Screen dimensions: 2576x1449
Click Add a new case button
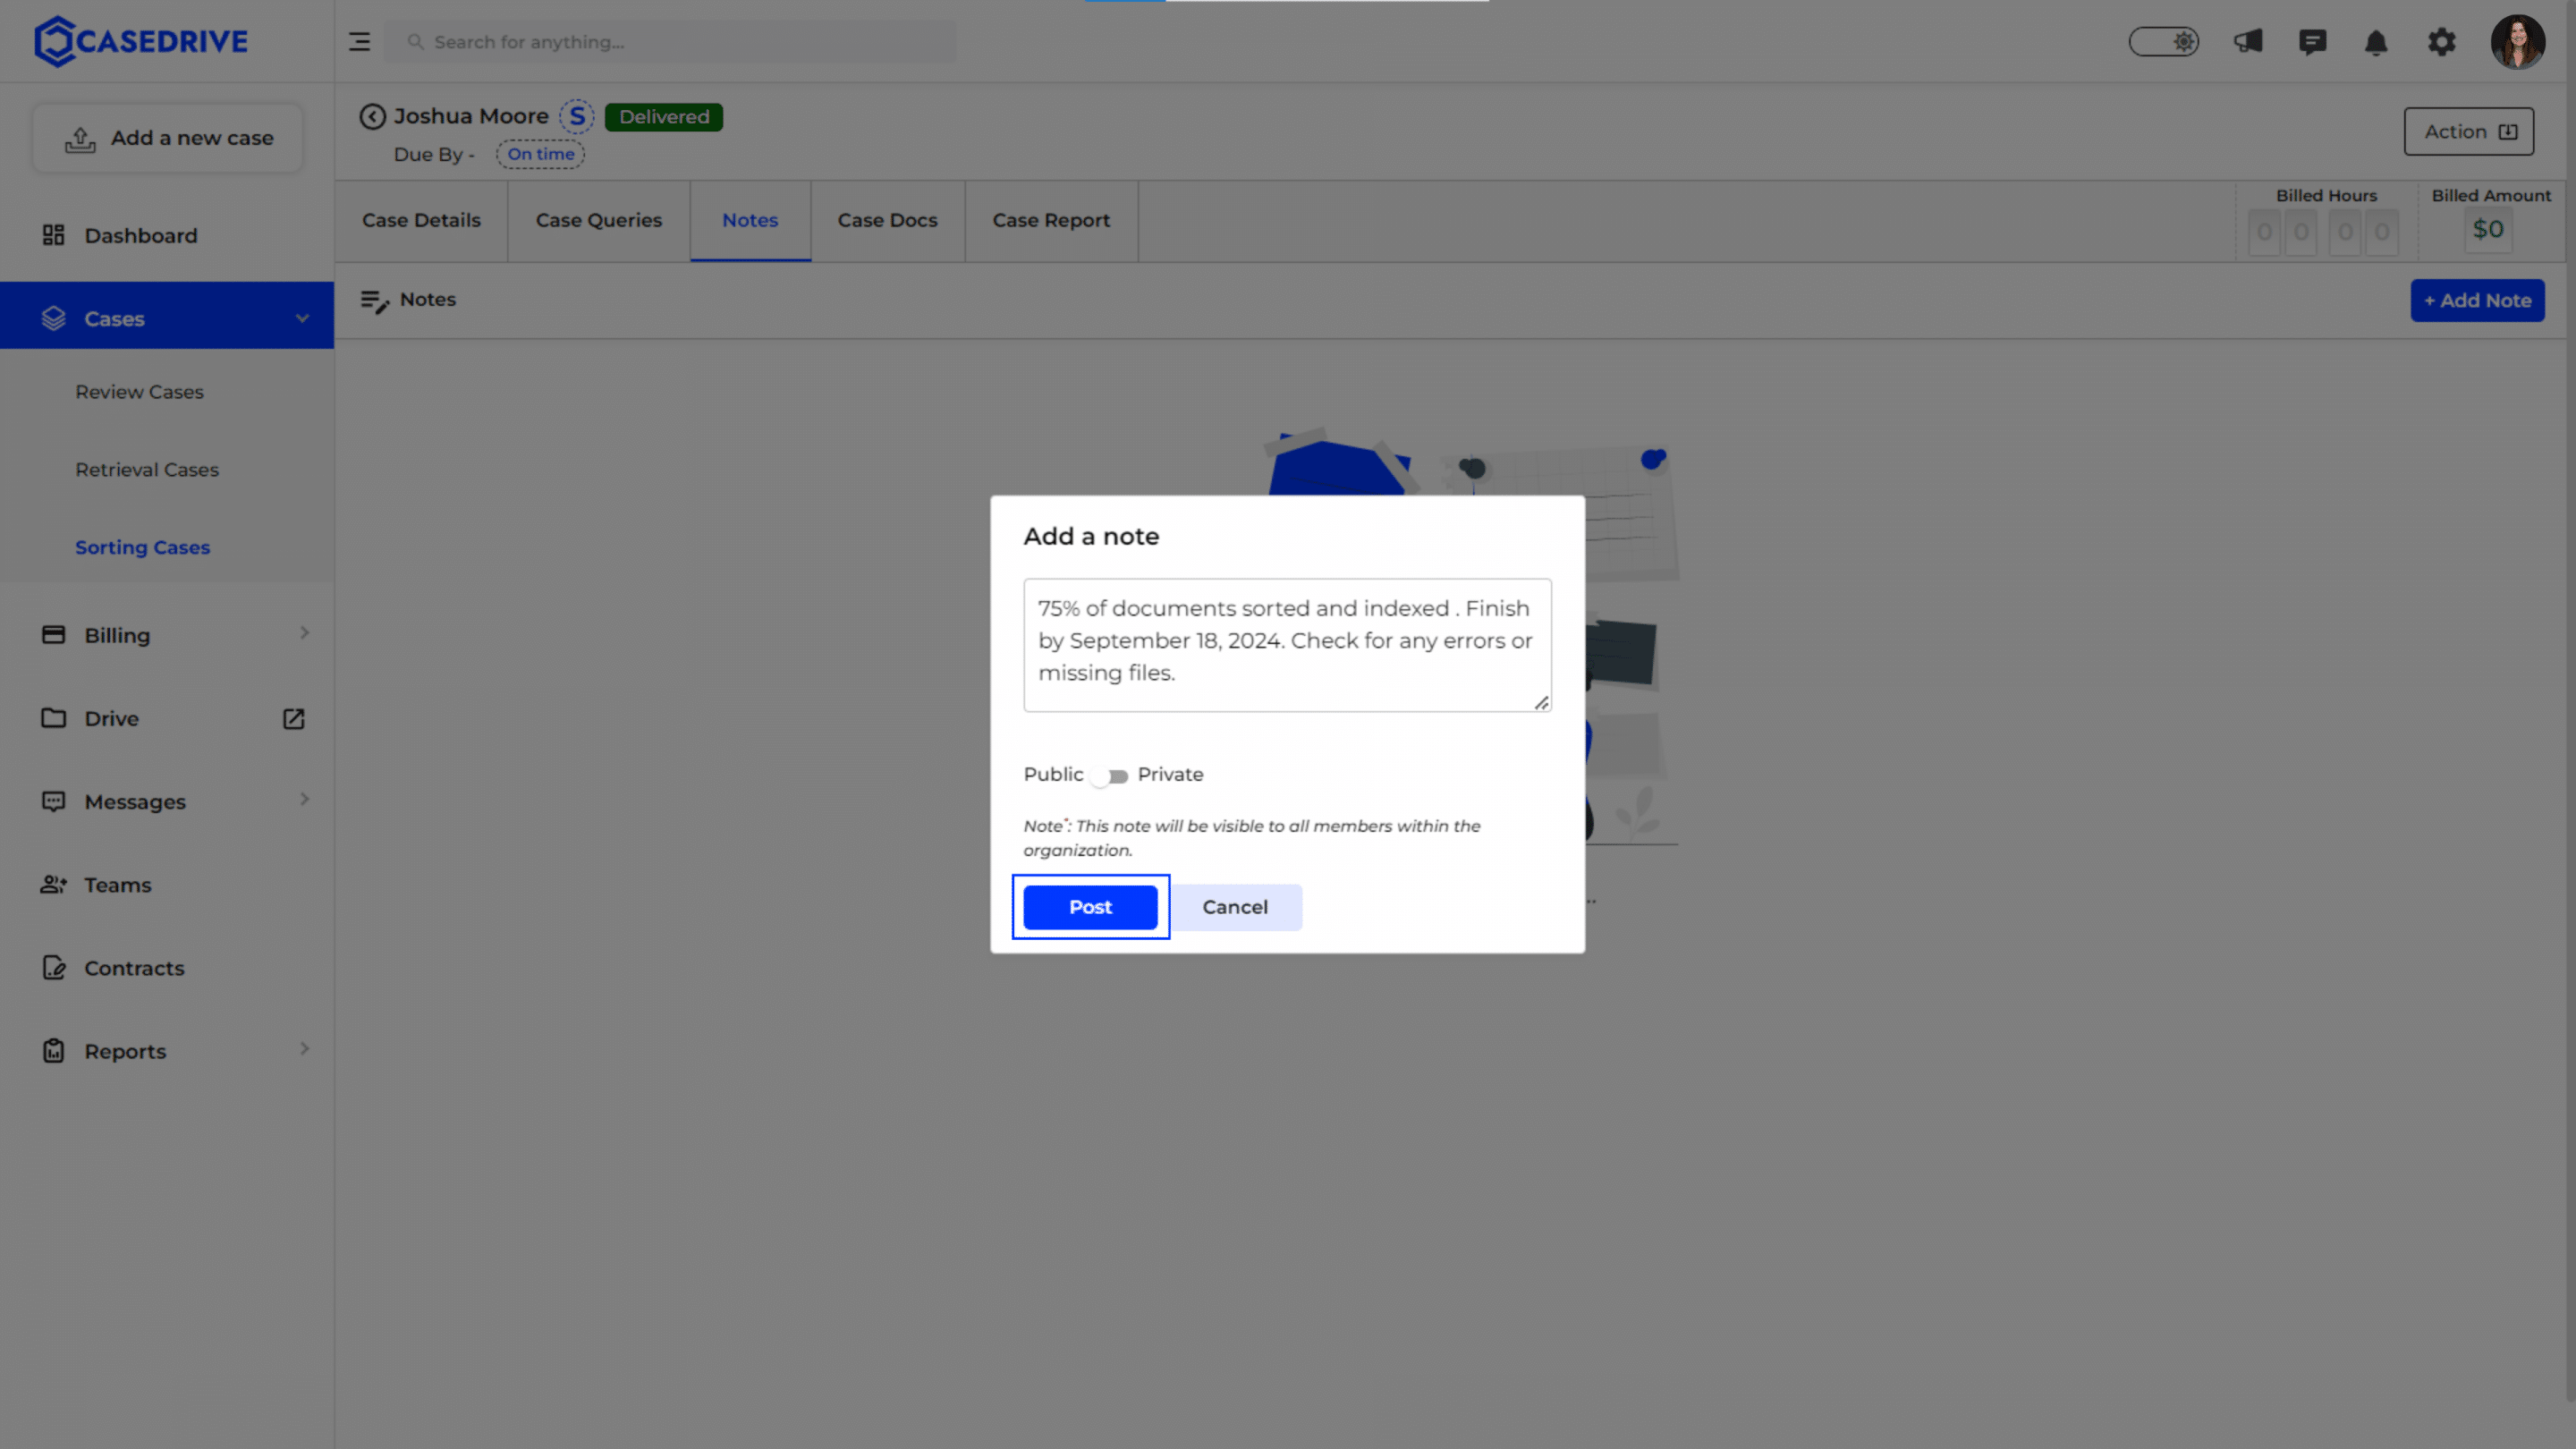[168, 139]
